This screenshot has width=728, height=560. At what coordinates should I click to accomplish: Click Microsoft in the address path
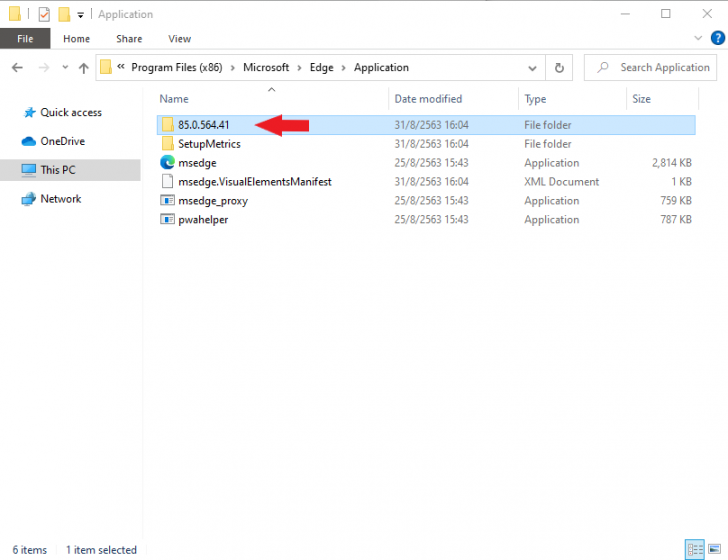(x=266, y=67)
